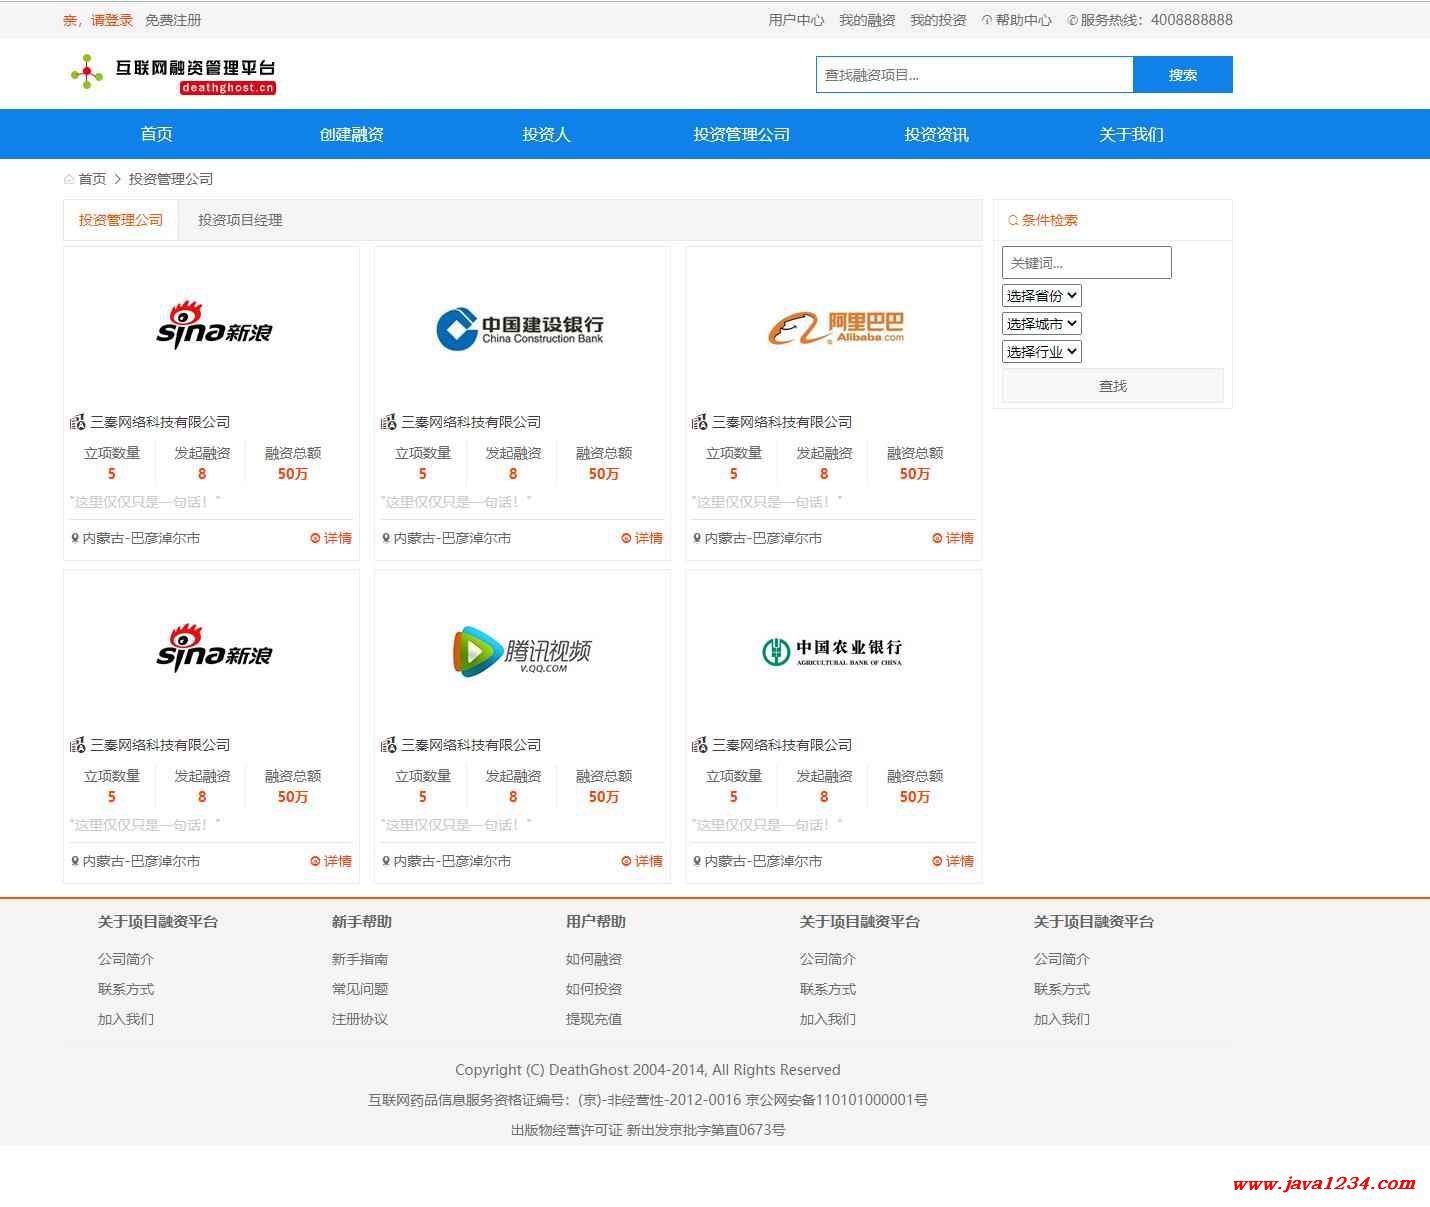Open the 常见问题 footer link
1430x1207 pixels.
point(360,989)
